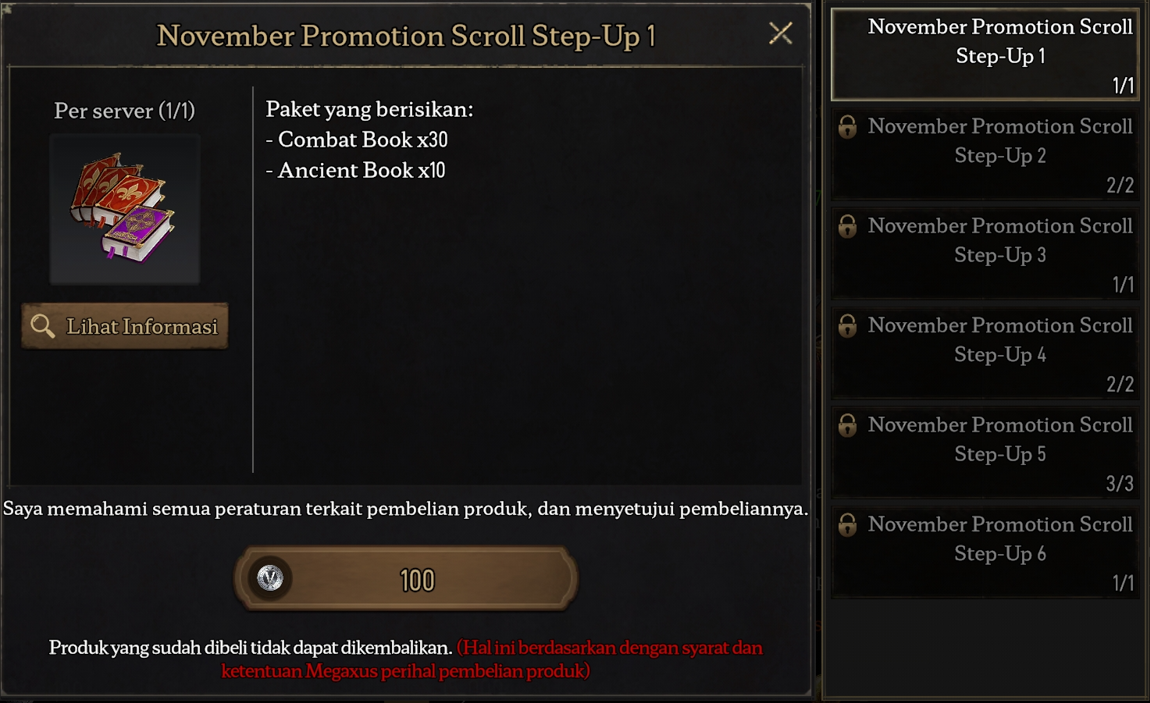Click the lock icon on Step-Up 5
This screenshot has width=1150, height=703.
(x=847, y=425)
